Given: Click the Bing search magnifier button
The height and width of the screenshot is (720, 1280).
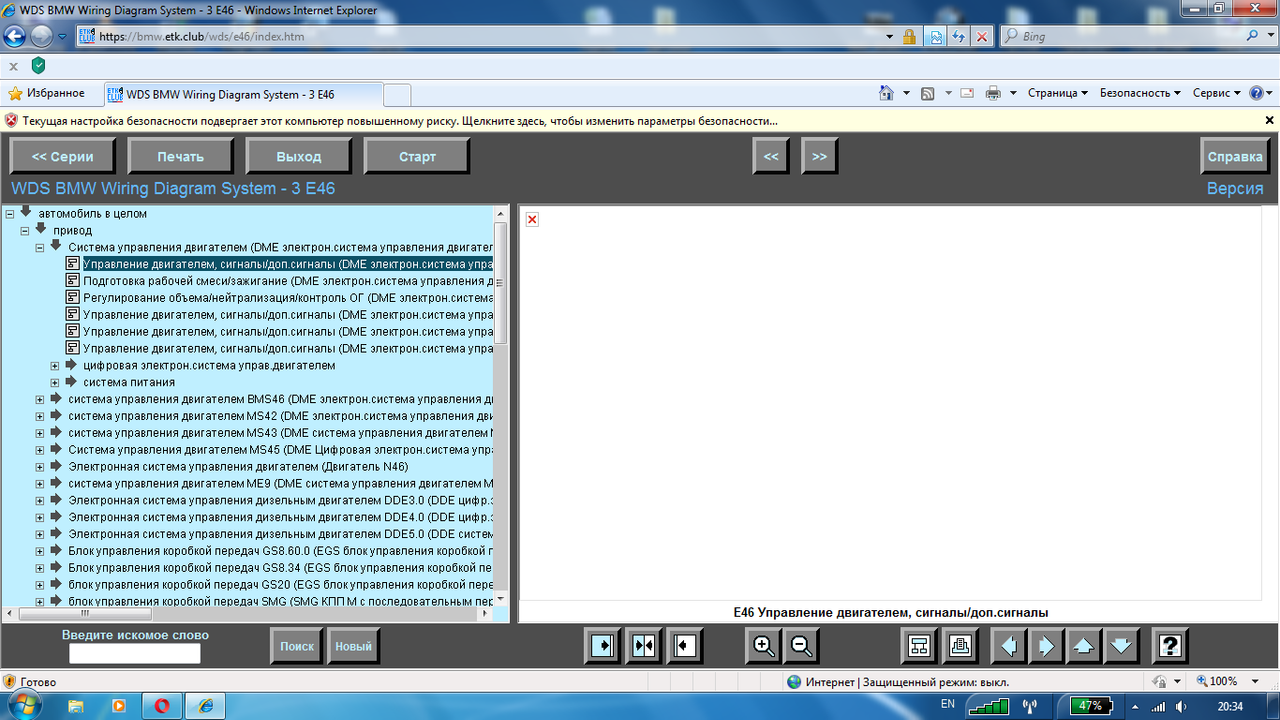Looking at the screenshot, I should (1254, 36).
